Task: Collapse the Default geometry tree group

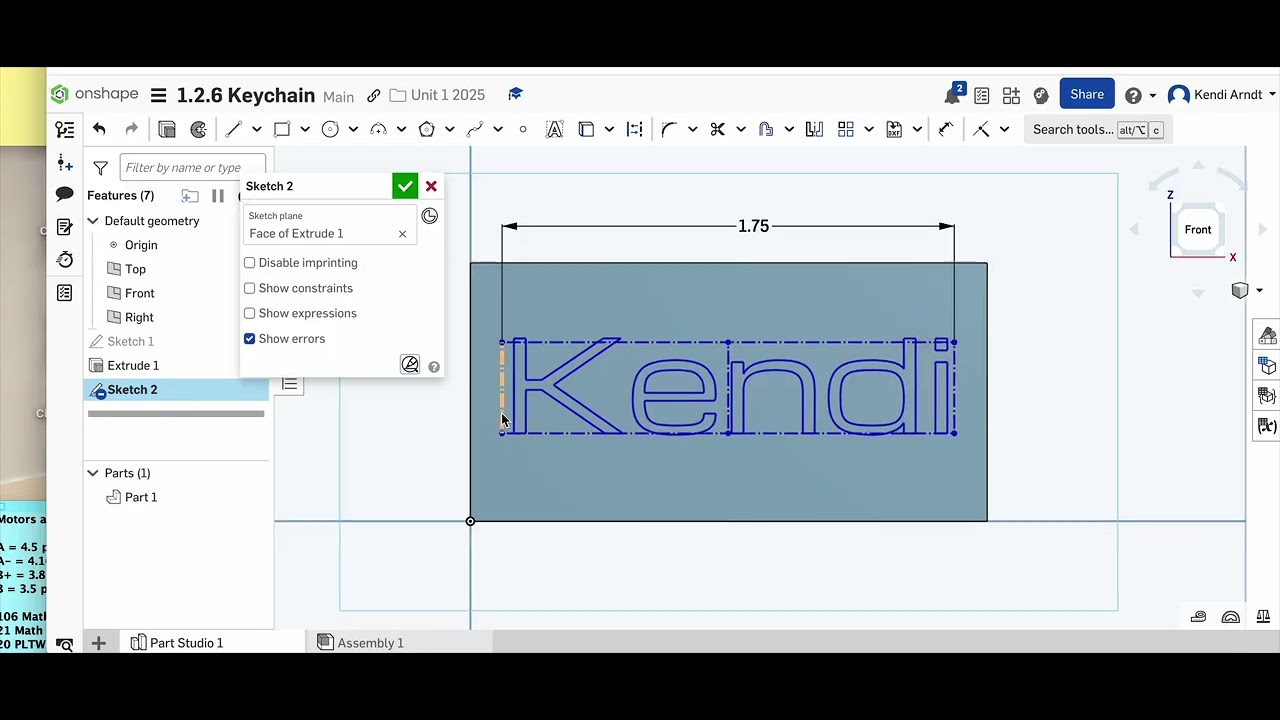Action: pos(93,221)
